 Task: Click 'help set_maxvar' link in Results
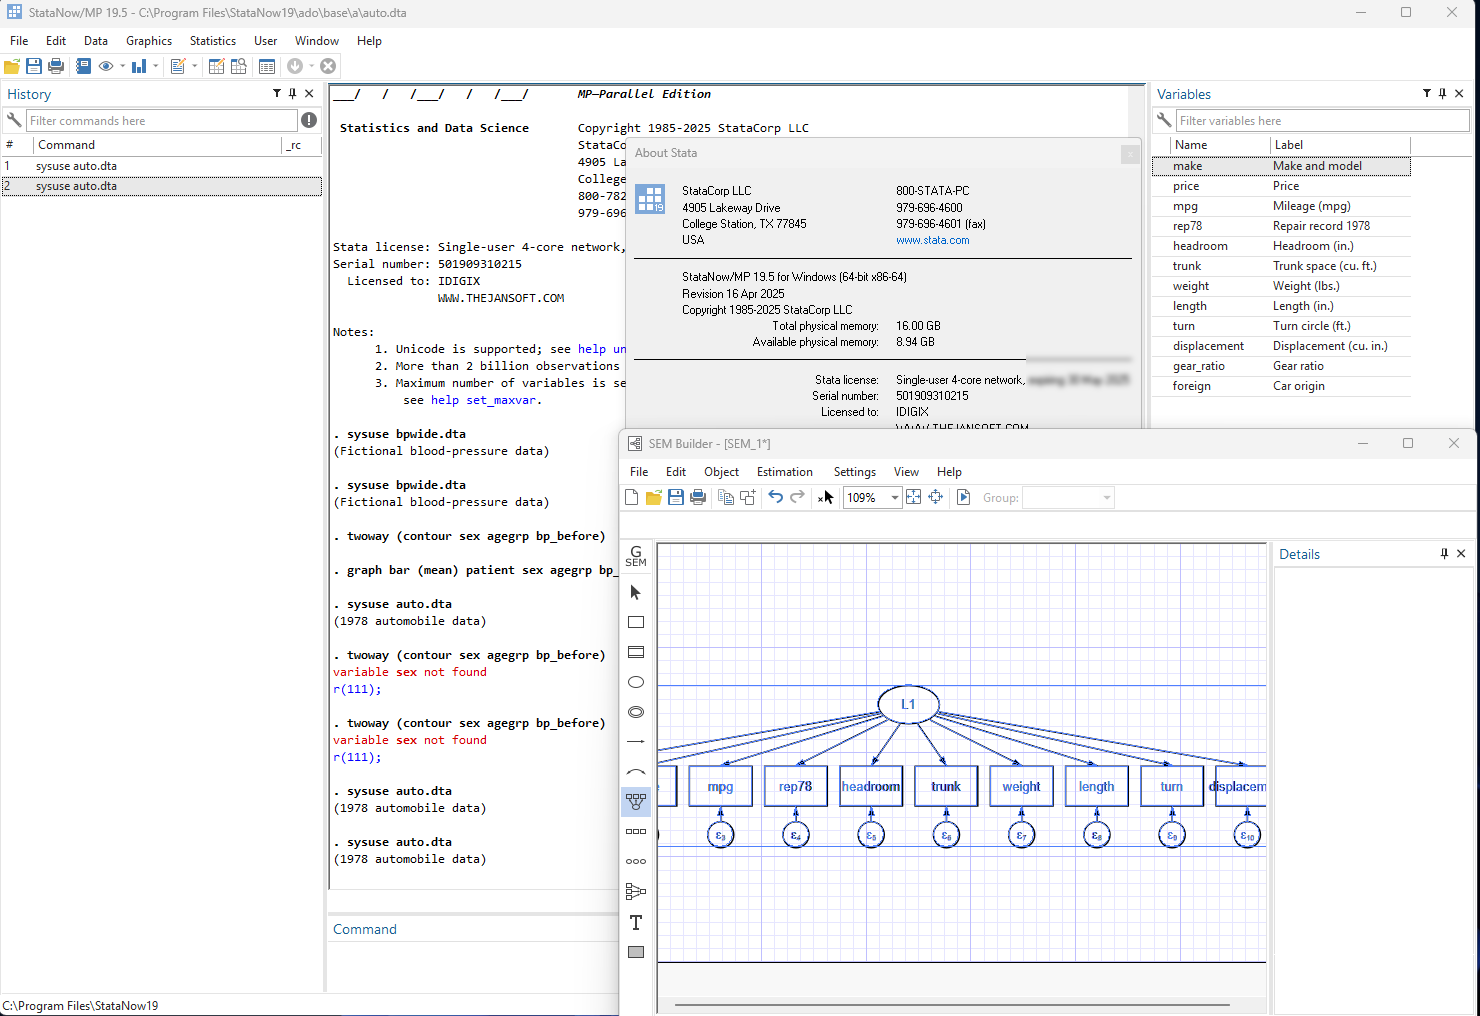484,400
